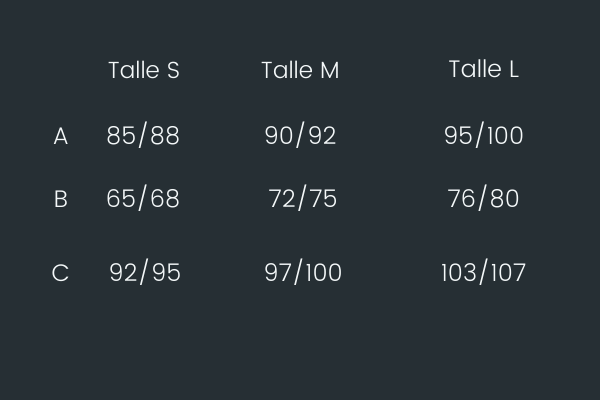Click the letter S in Talle S
The image size is (600, 400).
[173, 70]
